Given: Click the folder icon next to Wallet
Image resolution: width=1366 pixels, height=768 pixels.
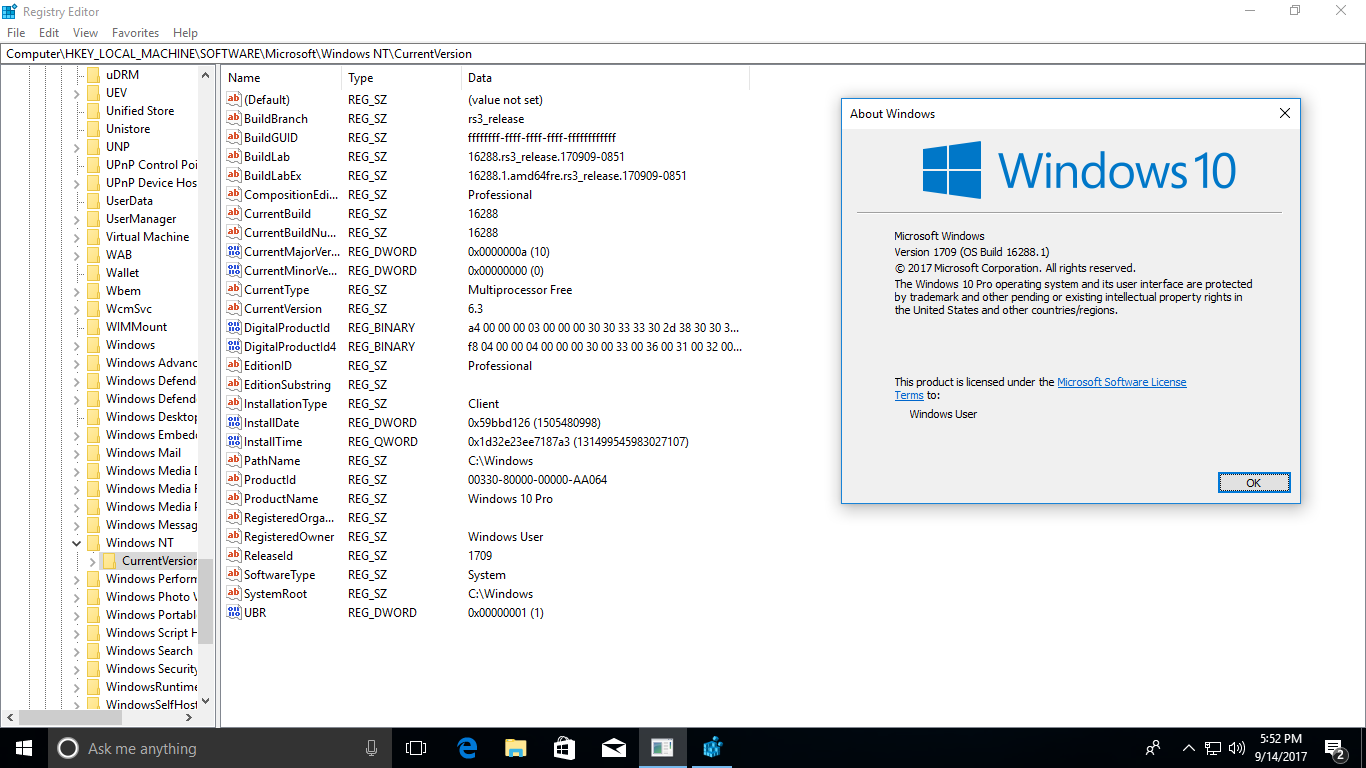Looking at the screenshot, I should pyautogui.click(x=93, y=273).
